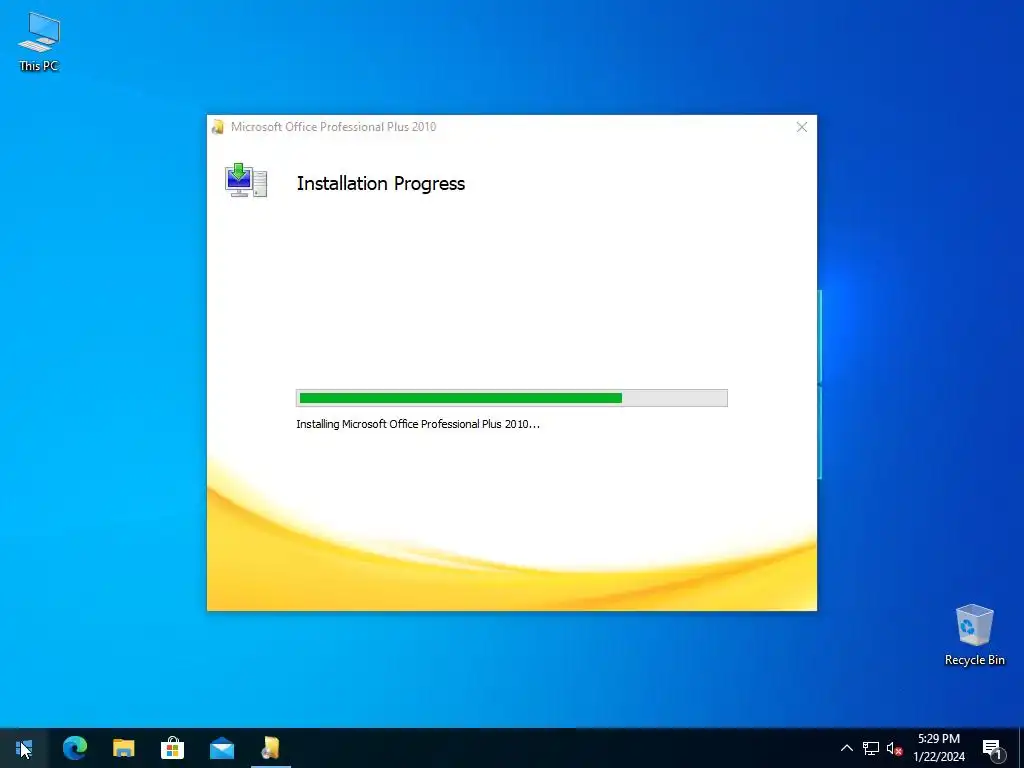Click the 'Installing Microsoft Office Professional Plus 2010...' text

click(x=418, y=424)
